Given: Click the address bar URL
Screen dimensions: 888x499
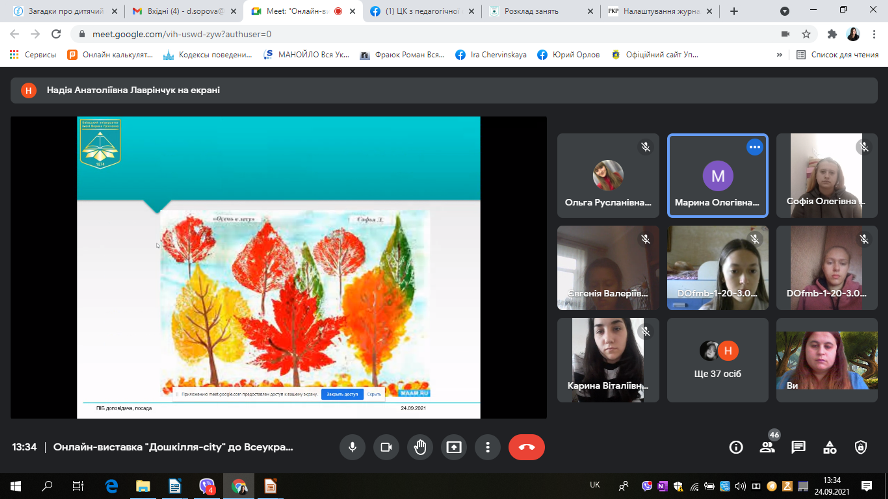Looking at the screenshot, I should [182, 34].
